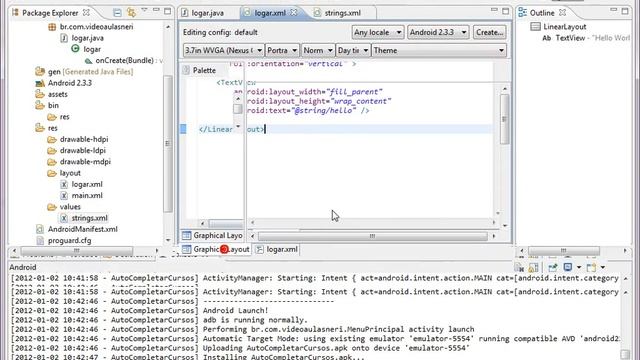Open Normal dock mode dropdown

tap(318, 51)
